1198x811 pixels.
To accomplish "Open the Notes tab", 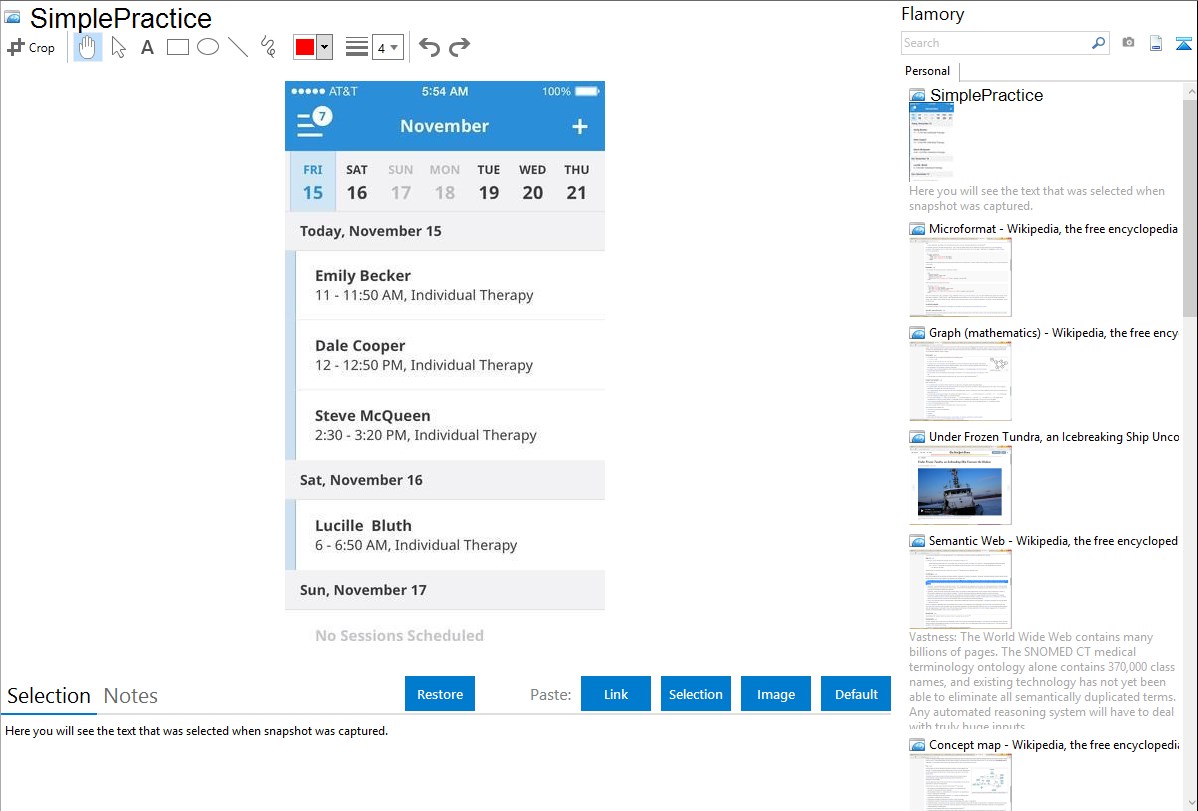I will [x=131, y=696].
